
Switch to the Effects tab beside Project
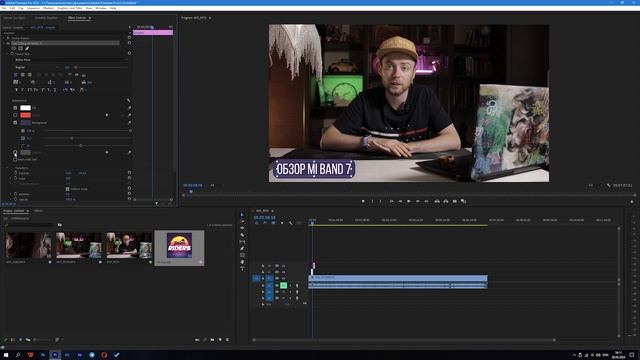coord(38,211)
